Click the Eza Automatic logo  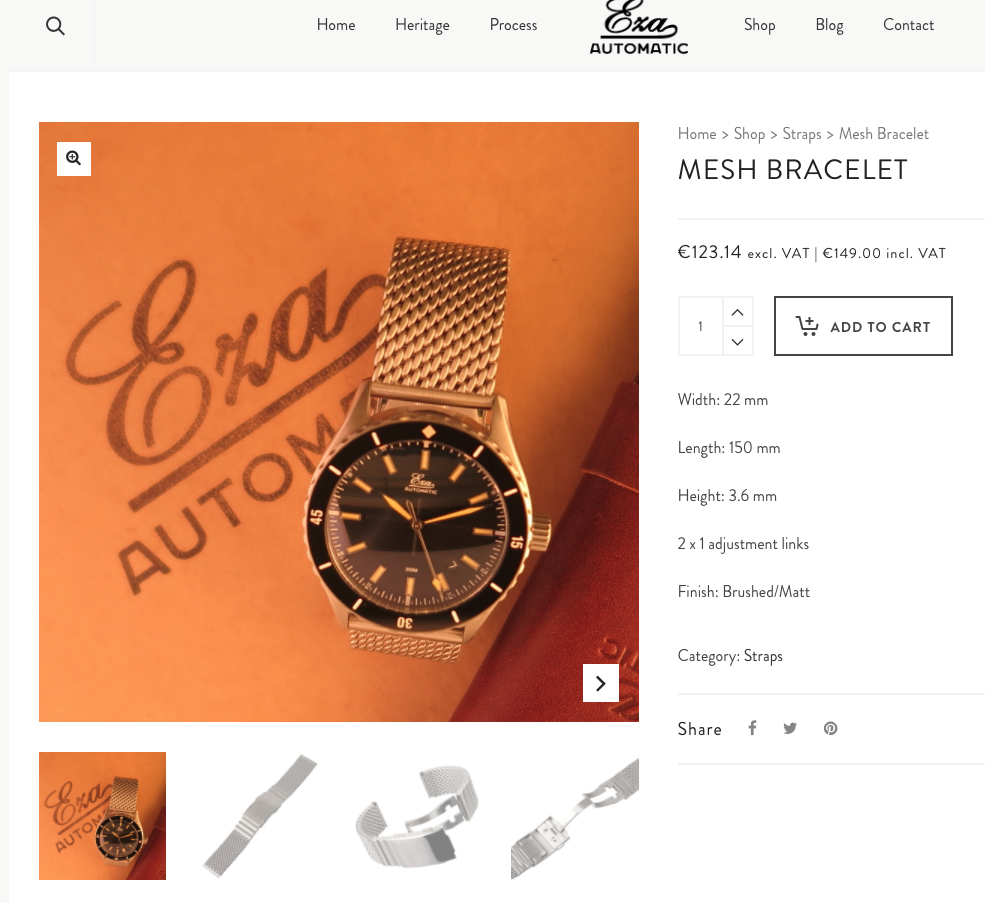(639, 28)
